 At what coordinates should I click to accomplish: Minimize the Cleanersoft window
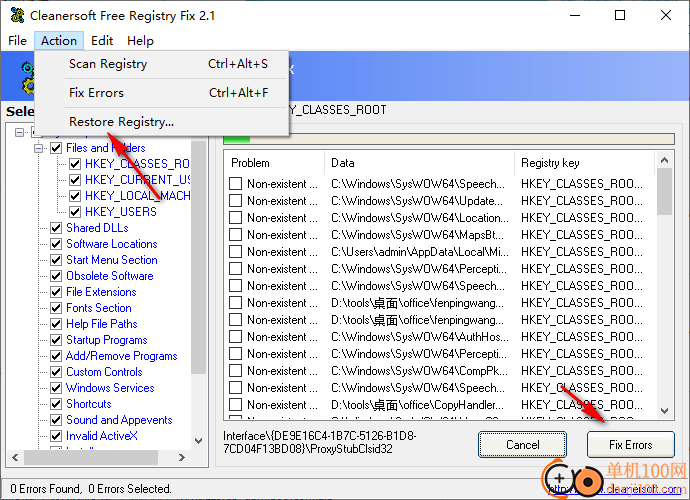pos(575,15)
